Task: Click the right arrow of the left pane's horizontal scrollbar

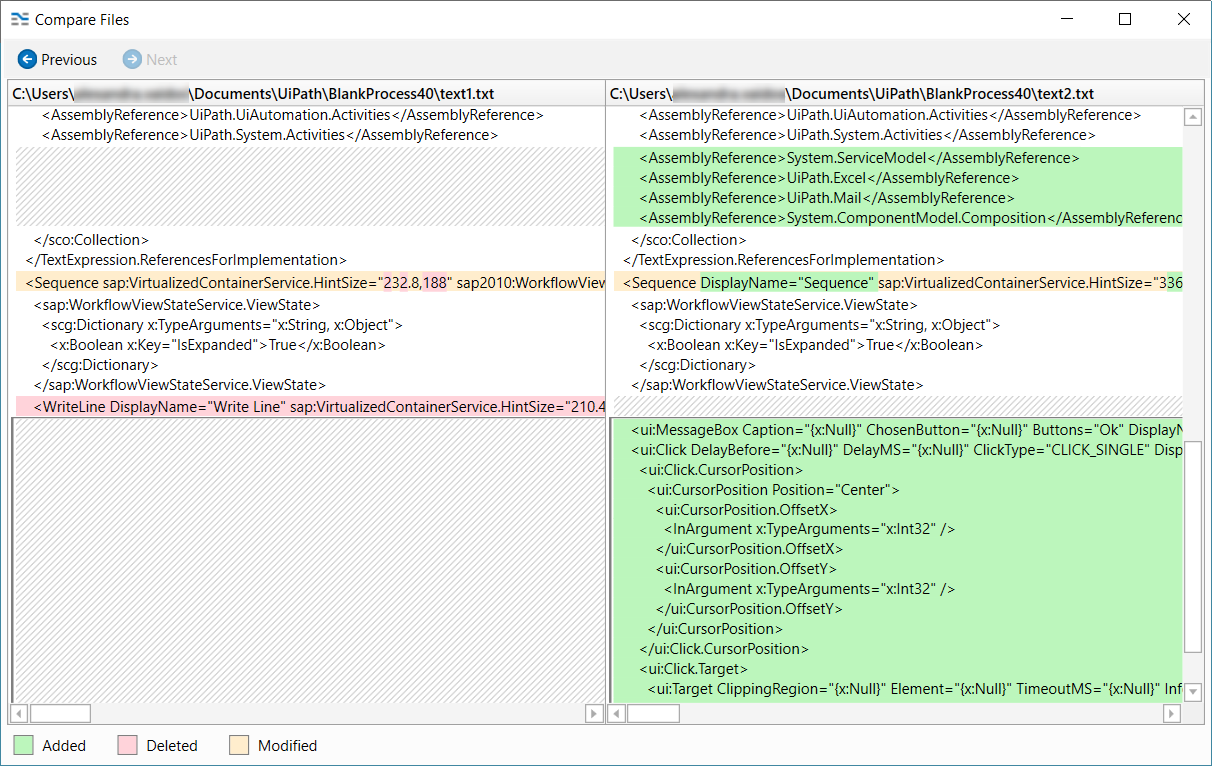Action: tap(596, 713)
